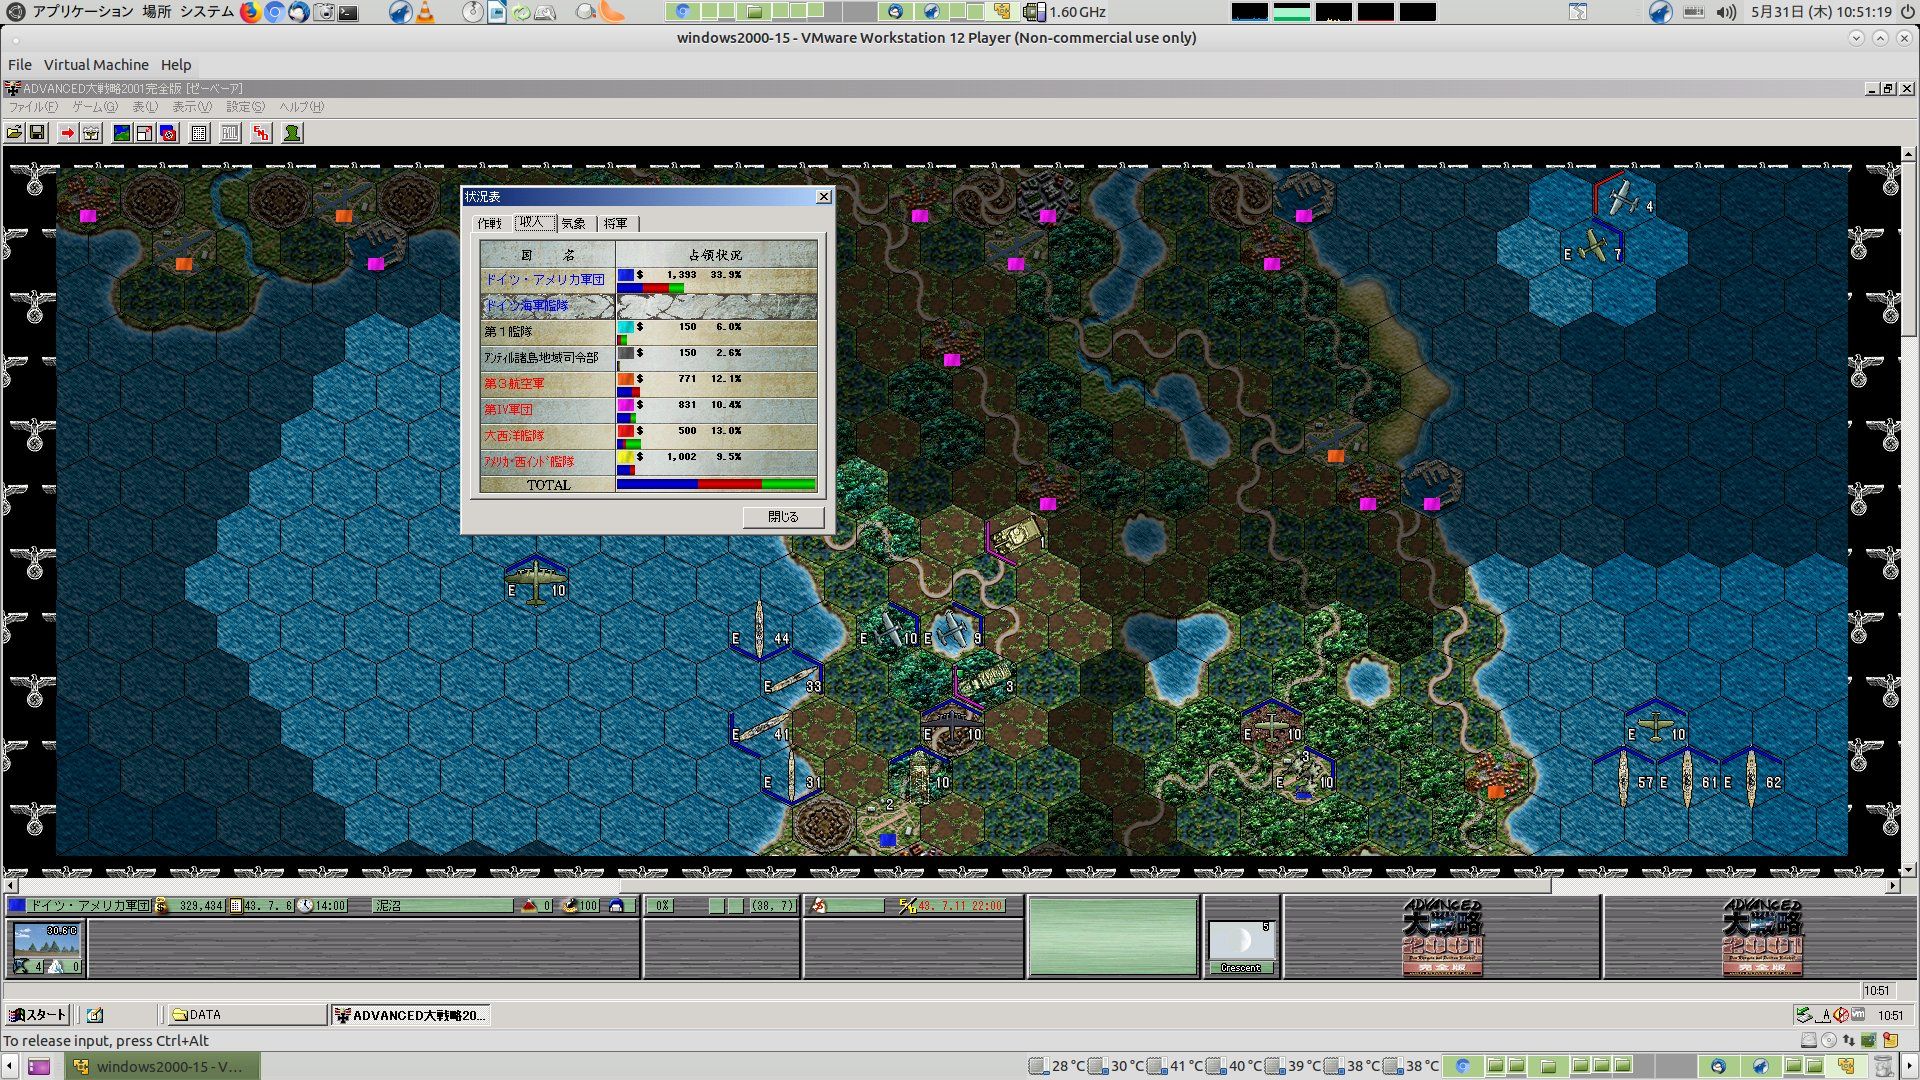The height and width of the screenshot is (1080, 1920).
Task: Open the ゲーム(G) menu
Action: point(95,107)
